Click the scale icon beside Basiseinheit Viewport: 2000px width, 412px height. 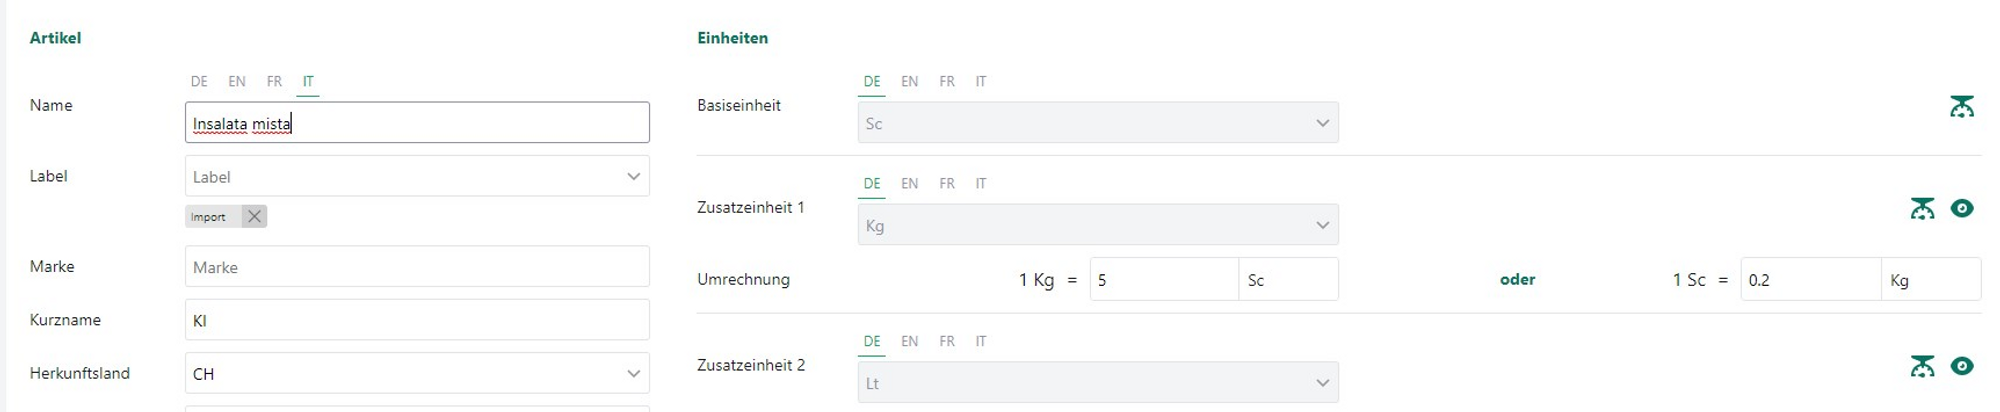coord(1961,106)
